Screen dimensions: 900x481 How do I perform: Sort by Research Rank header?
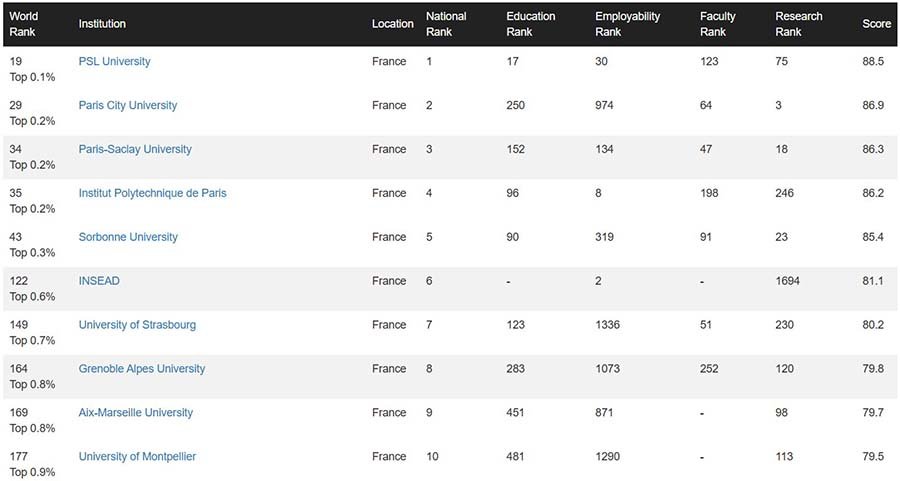[x=799, y=24]
